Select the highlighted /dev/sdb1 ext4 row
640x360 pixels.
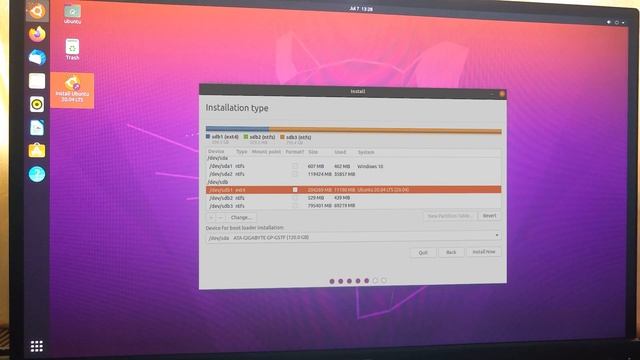coord(353,190)
